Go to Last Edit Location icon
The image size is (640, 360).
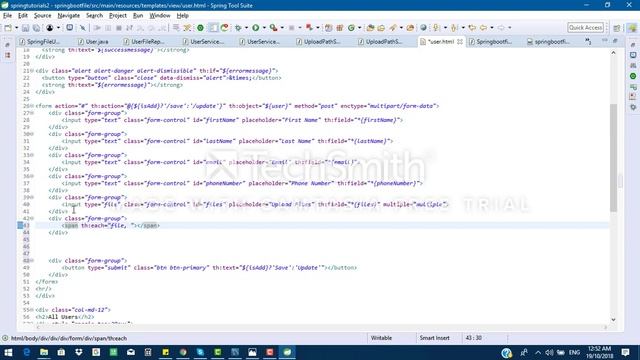(472, 28)
